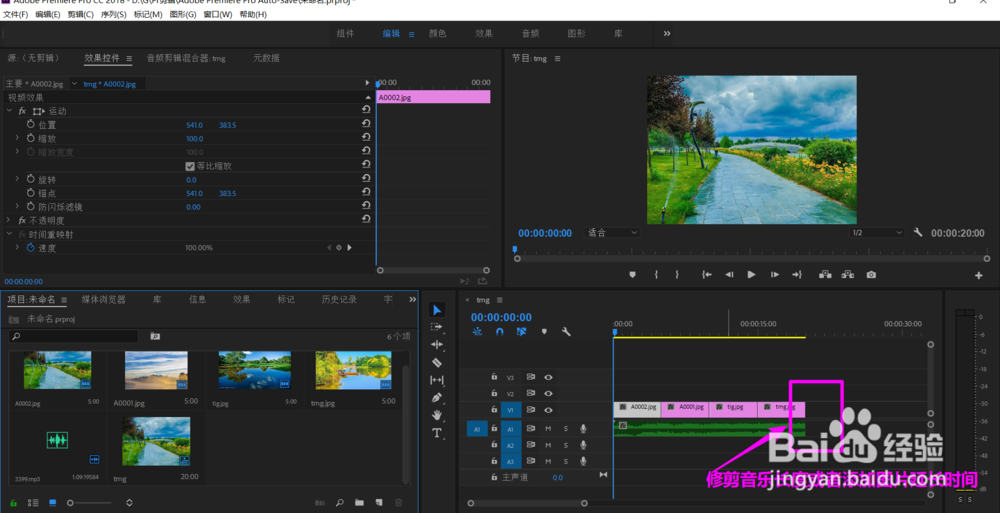Select the Hand tool
This screenshot has height=513, width=1000.
click(437, 415)
